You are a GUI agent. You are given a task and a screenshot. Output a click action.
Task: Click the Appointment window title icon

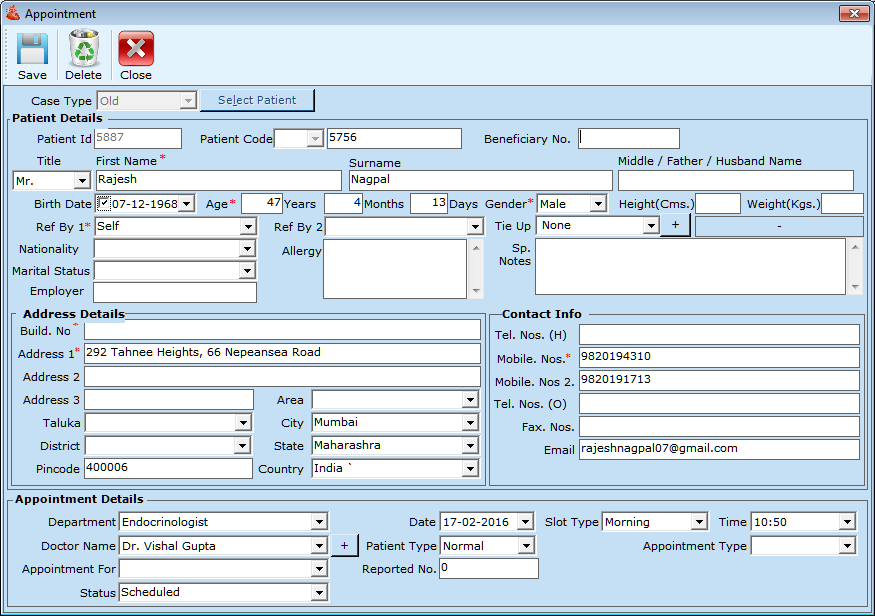pos(12,14)
